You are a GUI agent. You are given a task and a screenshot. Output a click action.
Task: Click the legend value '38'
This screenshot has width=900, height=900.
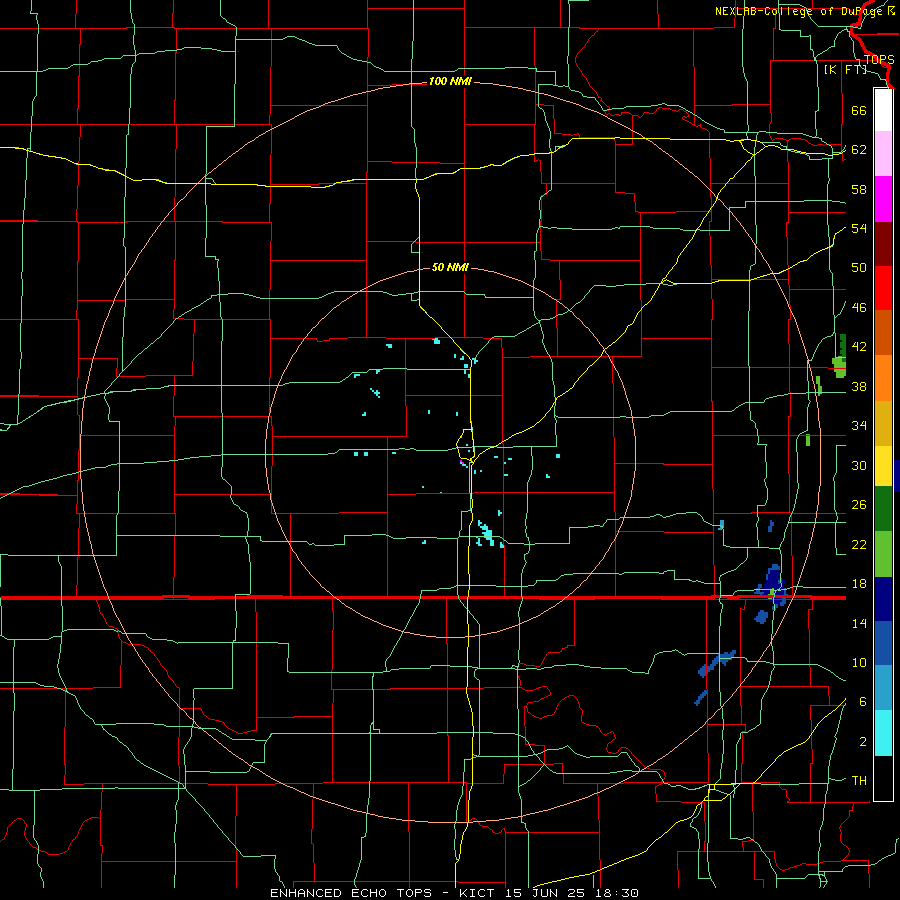tap(859, 387)
